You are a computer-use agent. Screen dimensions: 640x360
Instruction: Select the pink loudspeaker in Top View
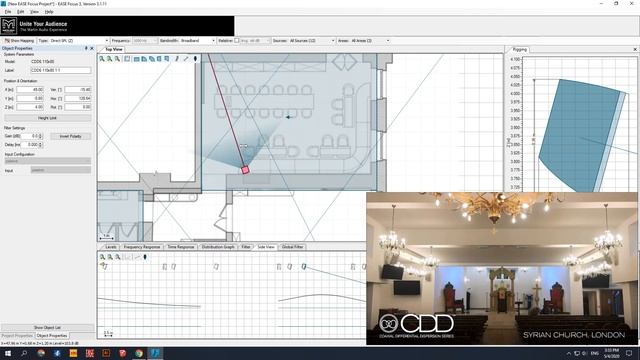click(245, 170)
